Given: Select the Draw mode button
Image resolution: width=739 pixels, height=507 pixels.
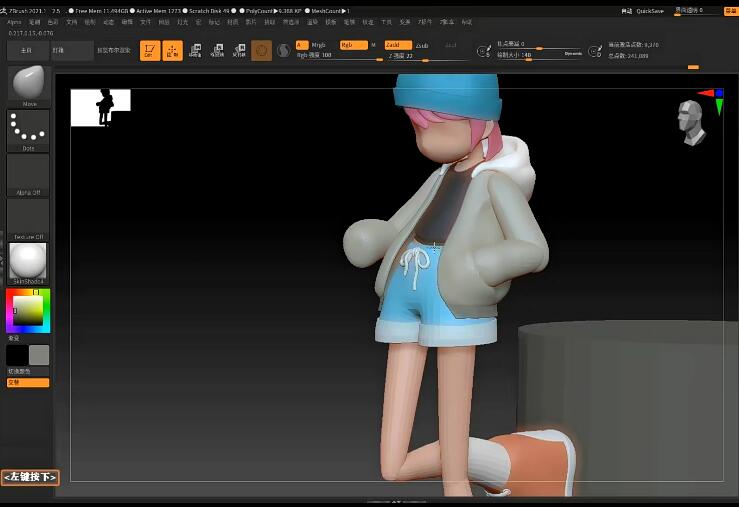Looking at the screenshot, I should click(x=173, y=51).
